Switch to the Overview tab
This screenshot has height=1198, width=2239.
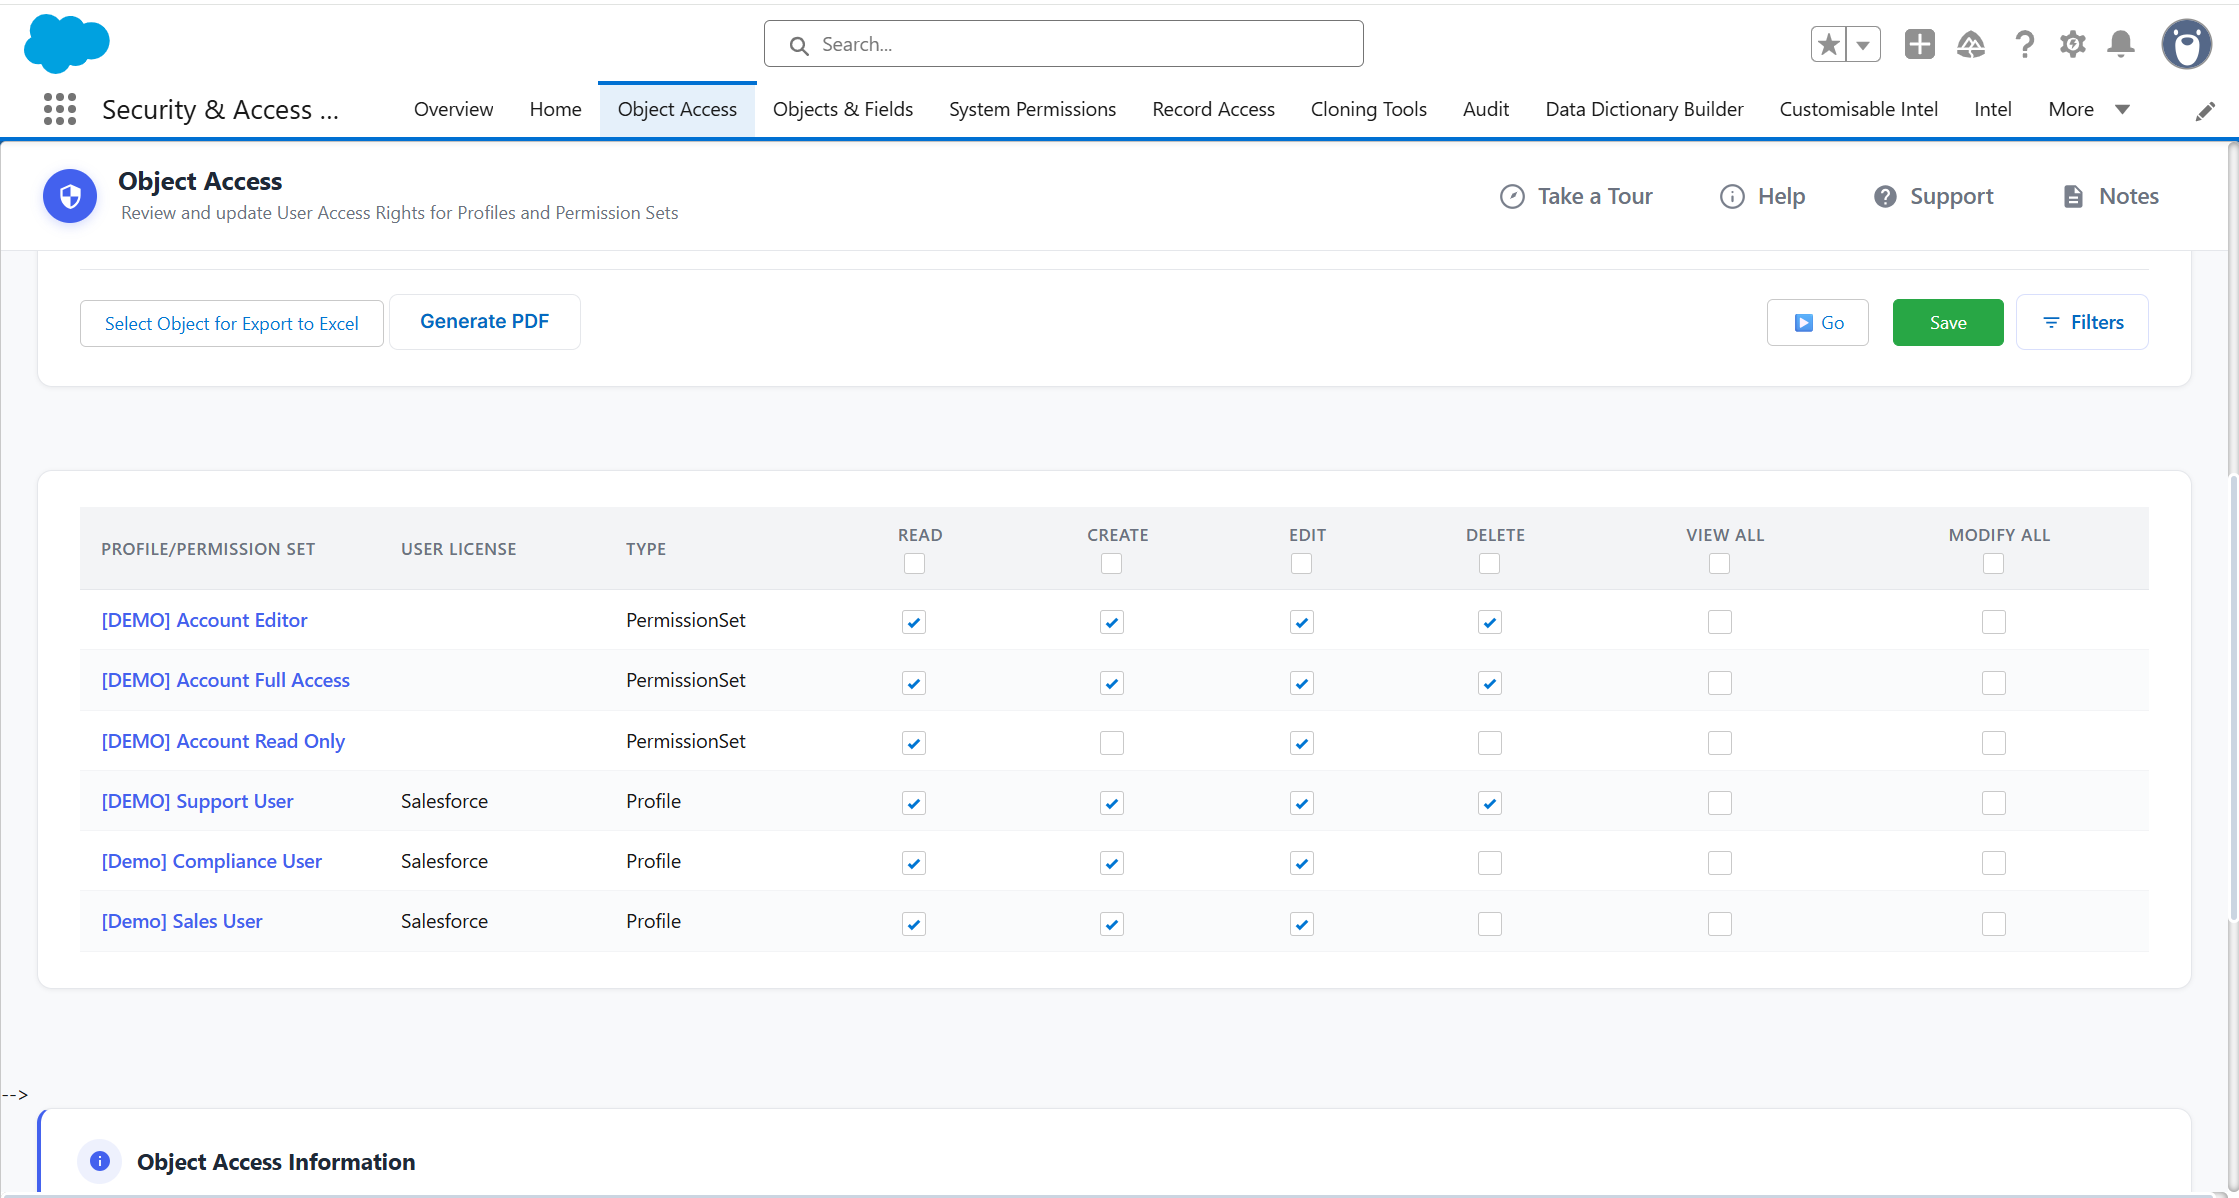tap(453, 109)
